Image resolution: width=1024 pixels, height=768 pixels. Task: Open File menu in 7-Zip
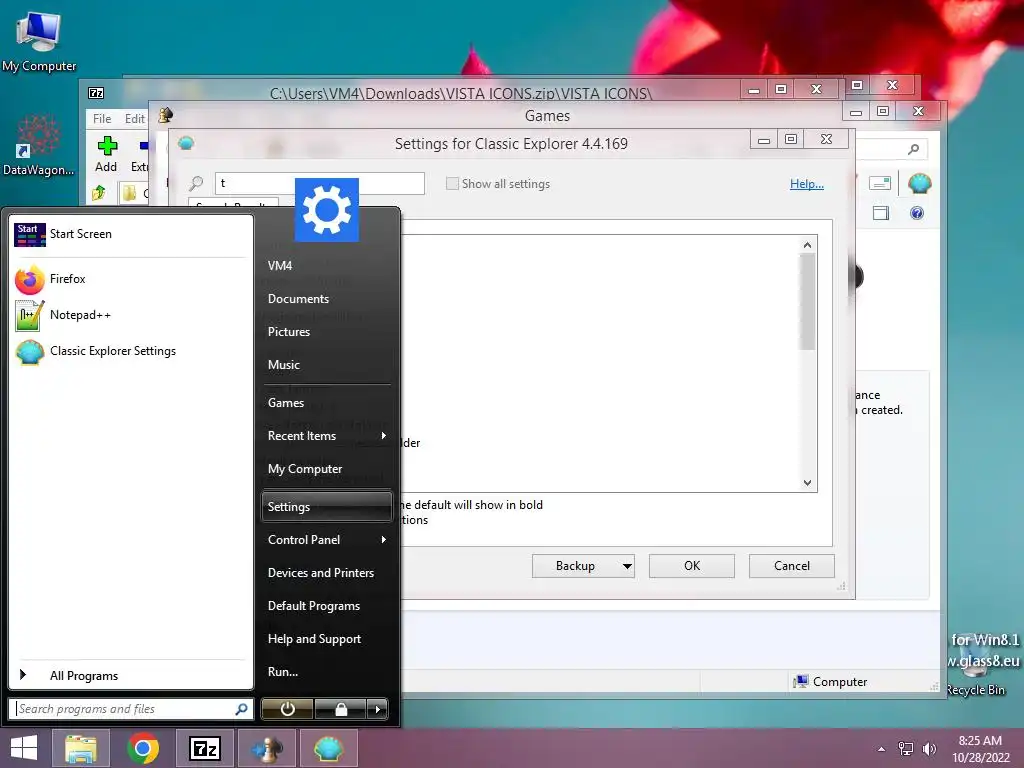(102, 119)
